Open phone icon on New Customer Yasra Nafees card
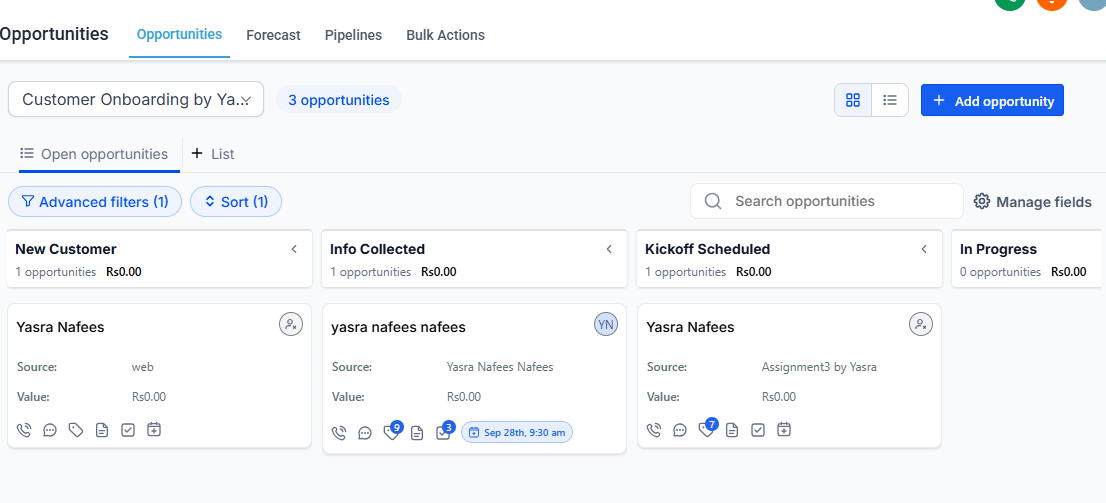 (24, 430)
